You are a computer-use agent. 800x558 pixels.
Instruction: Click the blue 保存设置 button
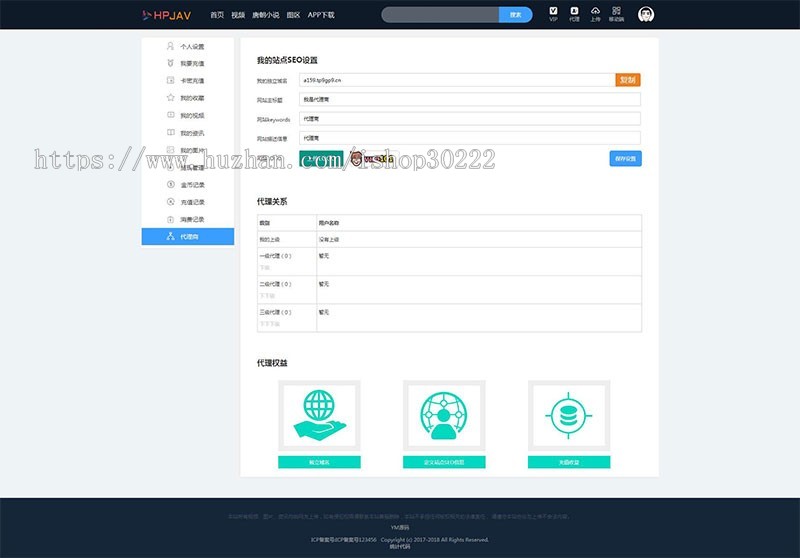click(626, 159)
